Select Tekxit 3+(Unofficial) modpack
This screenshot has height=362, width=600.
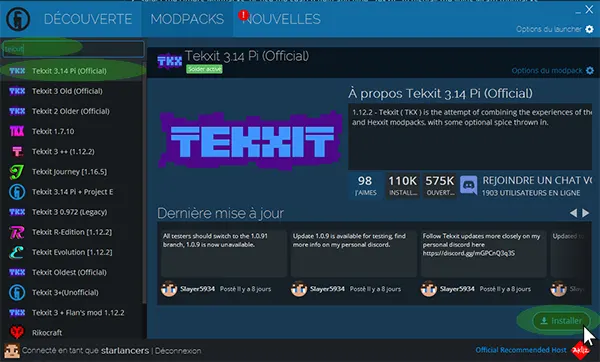click(x=72, y=292)
